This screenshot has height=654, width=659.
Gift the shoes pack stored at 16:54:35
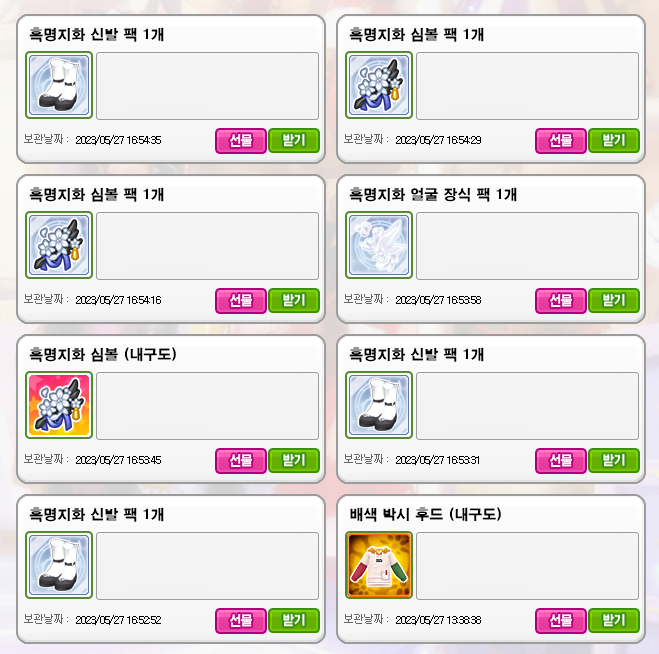point(241,140)
